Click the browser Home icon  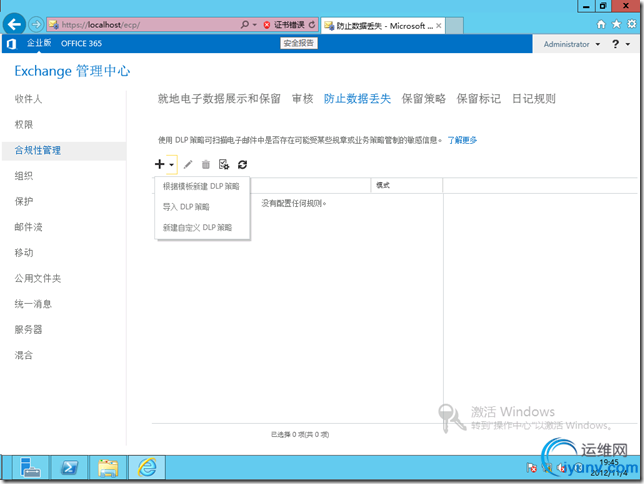(x=601, y=24)
